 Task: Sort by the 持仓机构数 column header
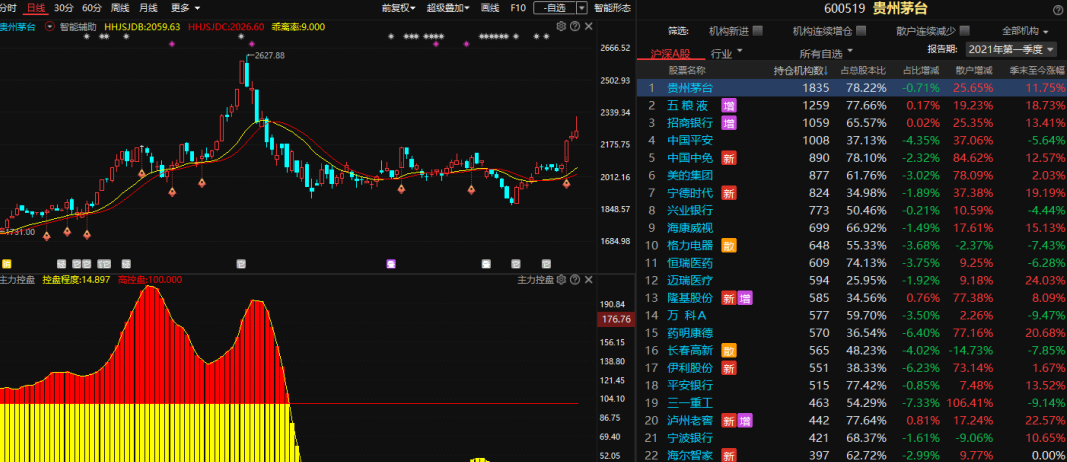(x=801, y=71)
